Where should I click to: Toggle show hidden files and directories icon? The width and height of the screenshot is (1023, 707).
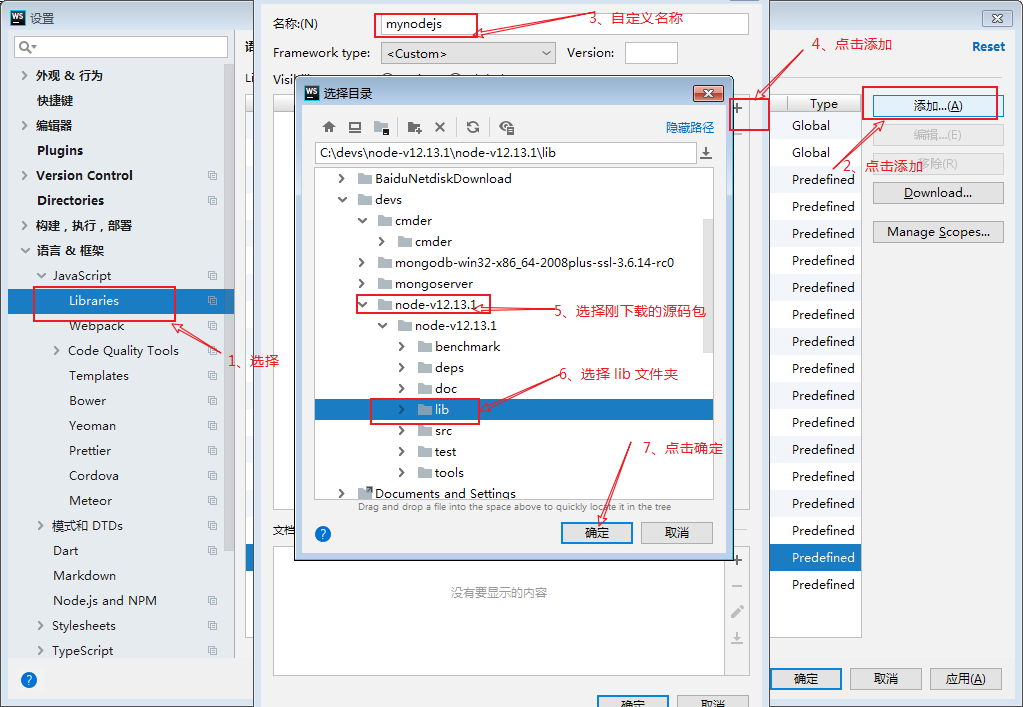506,127
